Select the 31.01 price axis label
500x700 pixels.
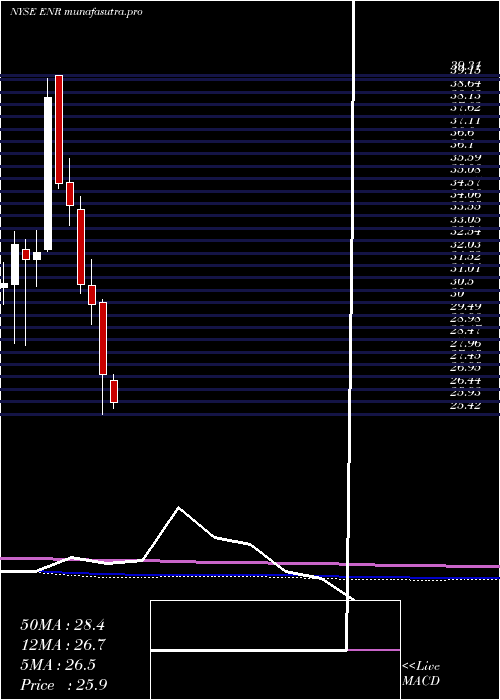pos(465,269)
